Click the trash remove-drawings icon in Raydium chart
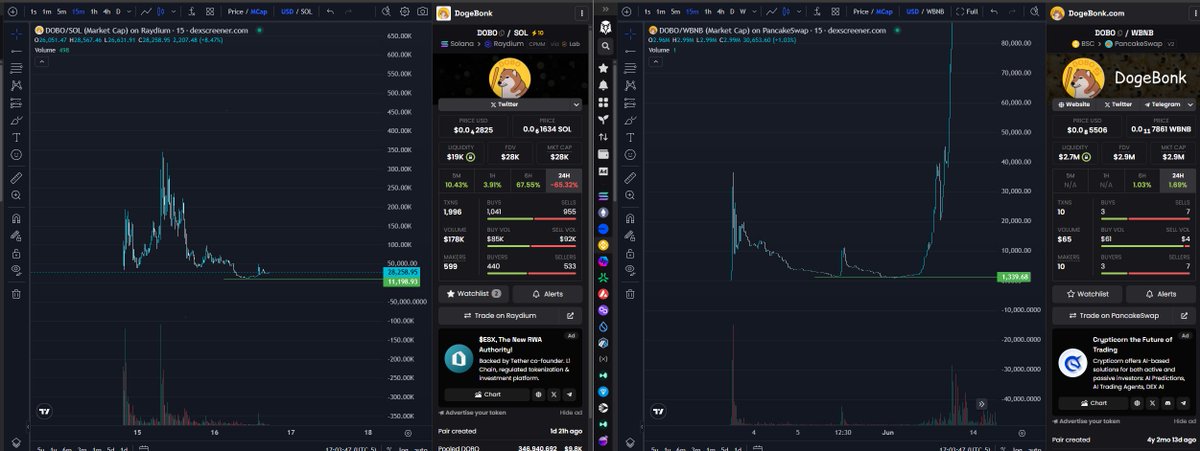 pyautogui.click(x=16, y=293)
